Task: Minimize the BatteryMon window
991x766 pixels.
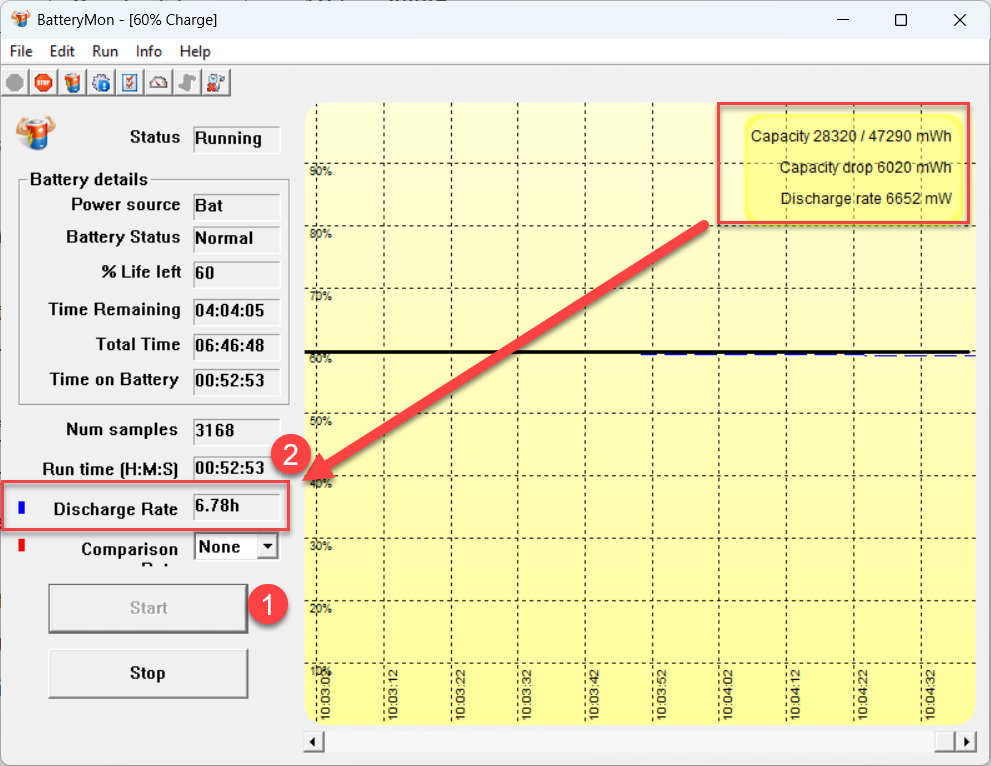Action: 842,20
